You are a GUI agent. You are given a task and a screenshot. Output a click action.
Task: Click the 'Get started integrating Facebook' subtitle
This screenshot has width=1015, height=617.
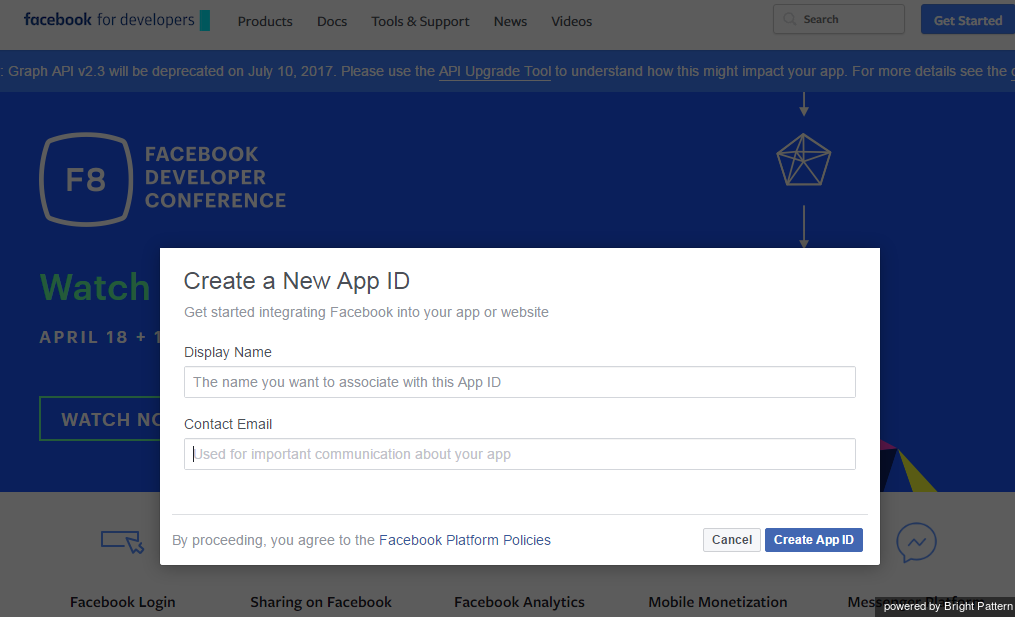pos(366,312)
